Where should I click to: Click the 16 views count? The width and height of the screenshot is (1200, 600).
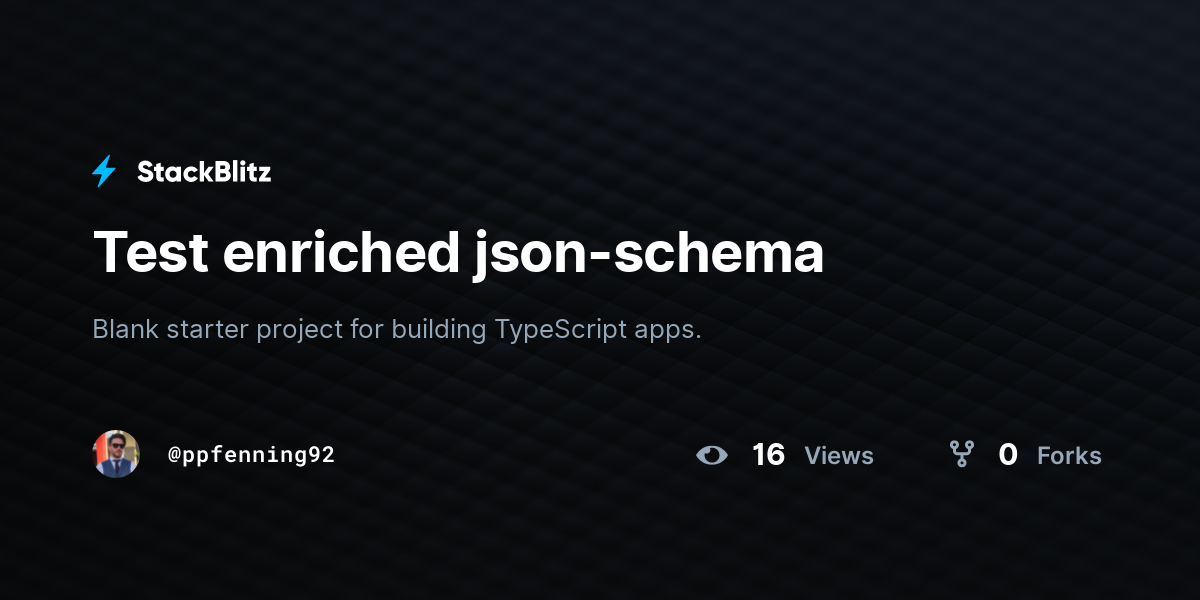click(768, 455)
